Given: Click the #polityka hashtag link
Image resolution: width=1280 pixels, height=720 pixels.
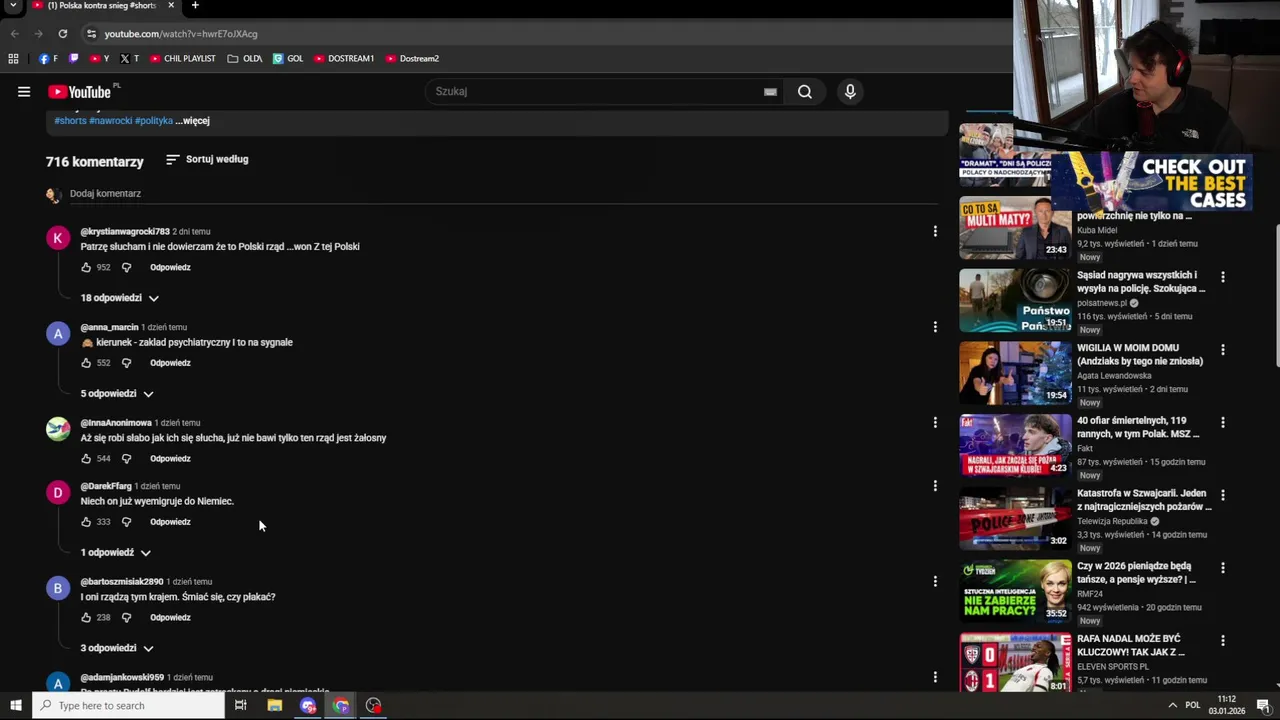Looking at the screenshot, I should tap(154, 121).
